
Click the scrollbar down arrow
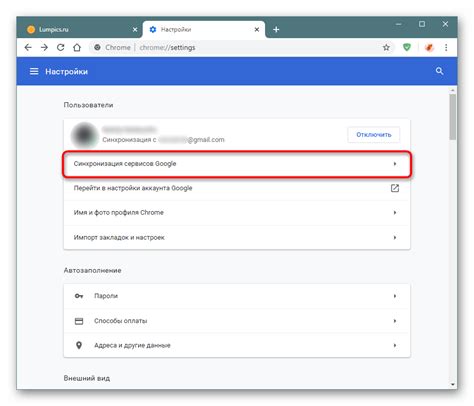pos(452,385)
